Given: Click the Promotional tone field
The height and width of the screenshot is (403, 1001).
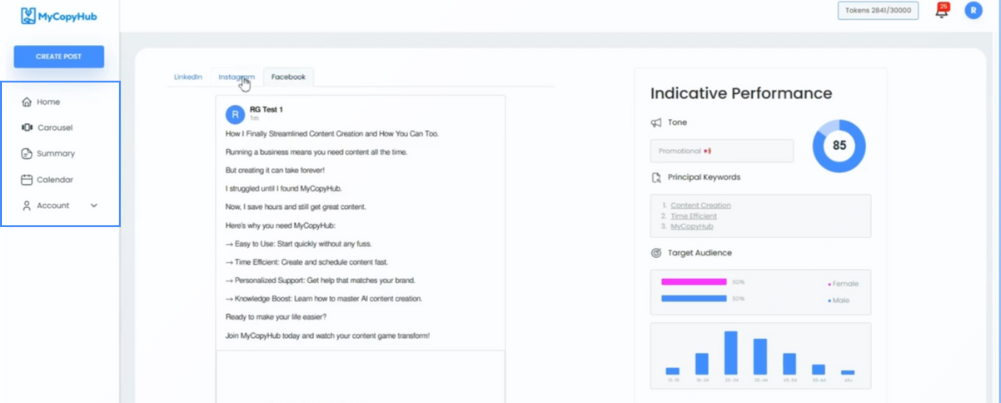Looking at the screenshot, I should (722, 151).
